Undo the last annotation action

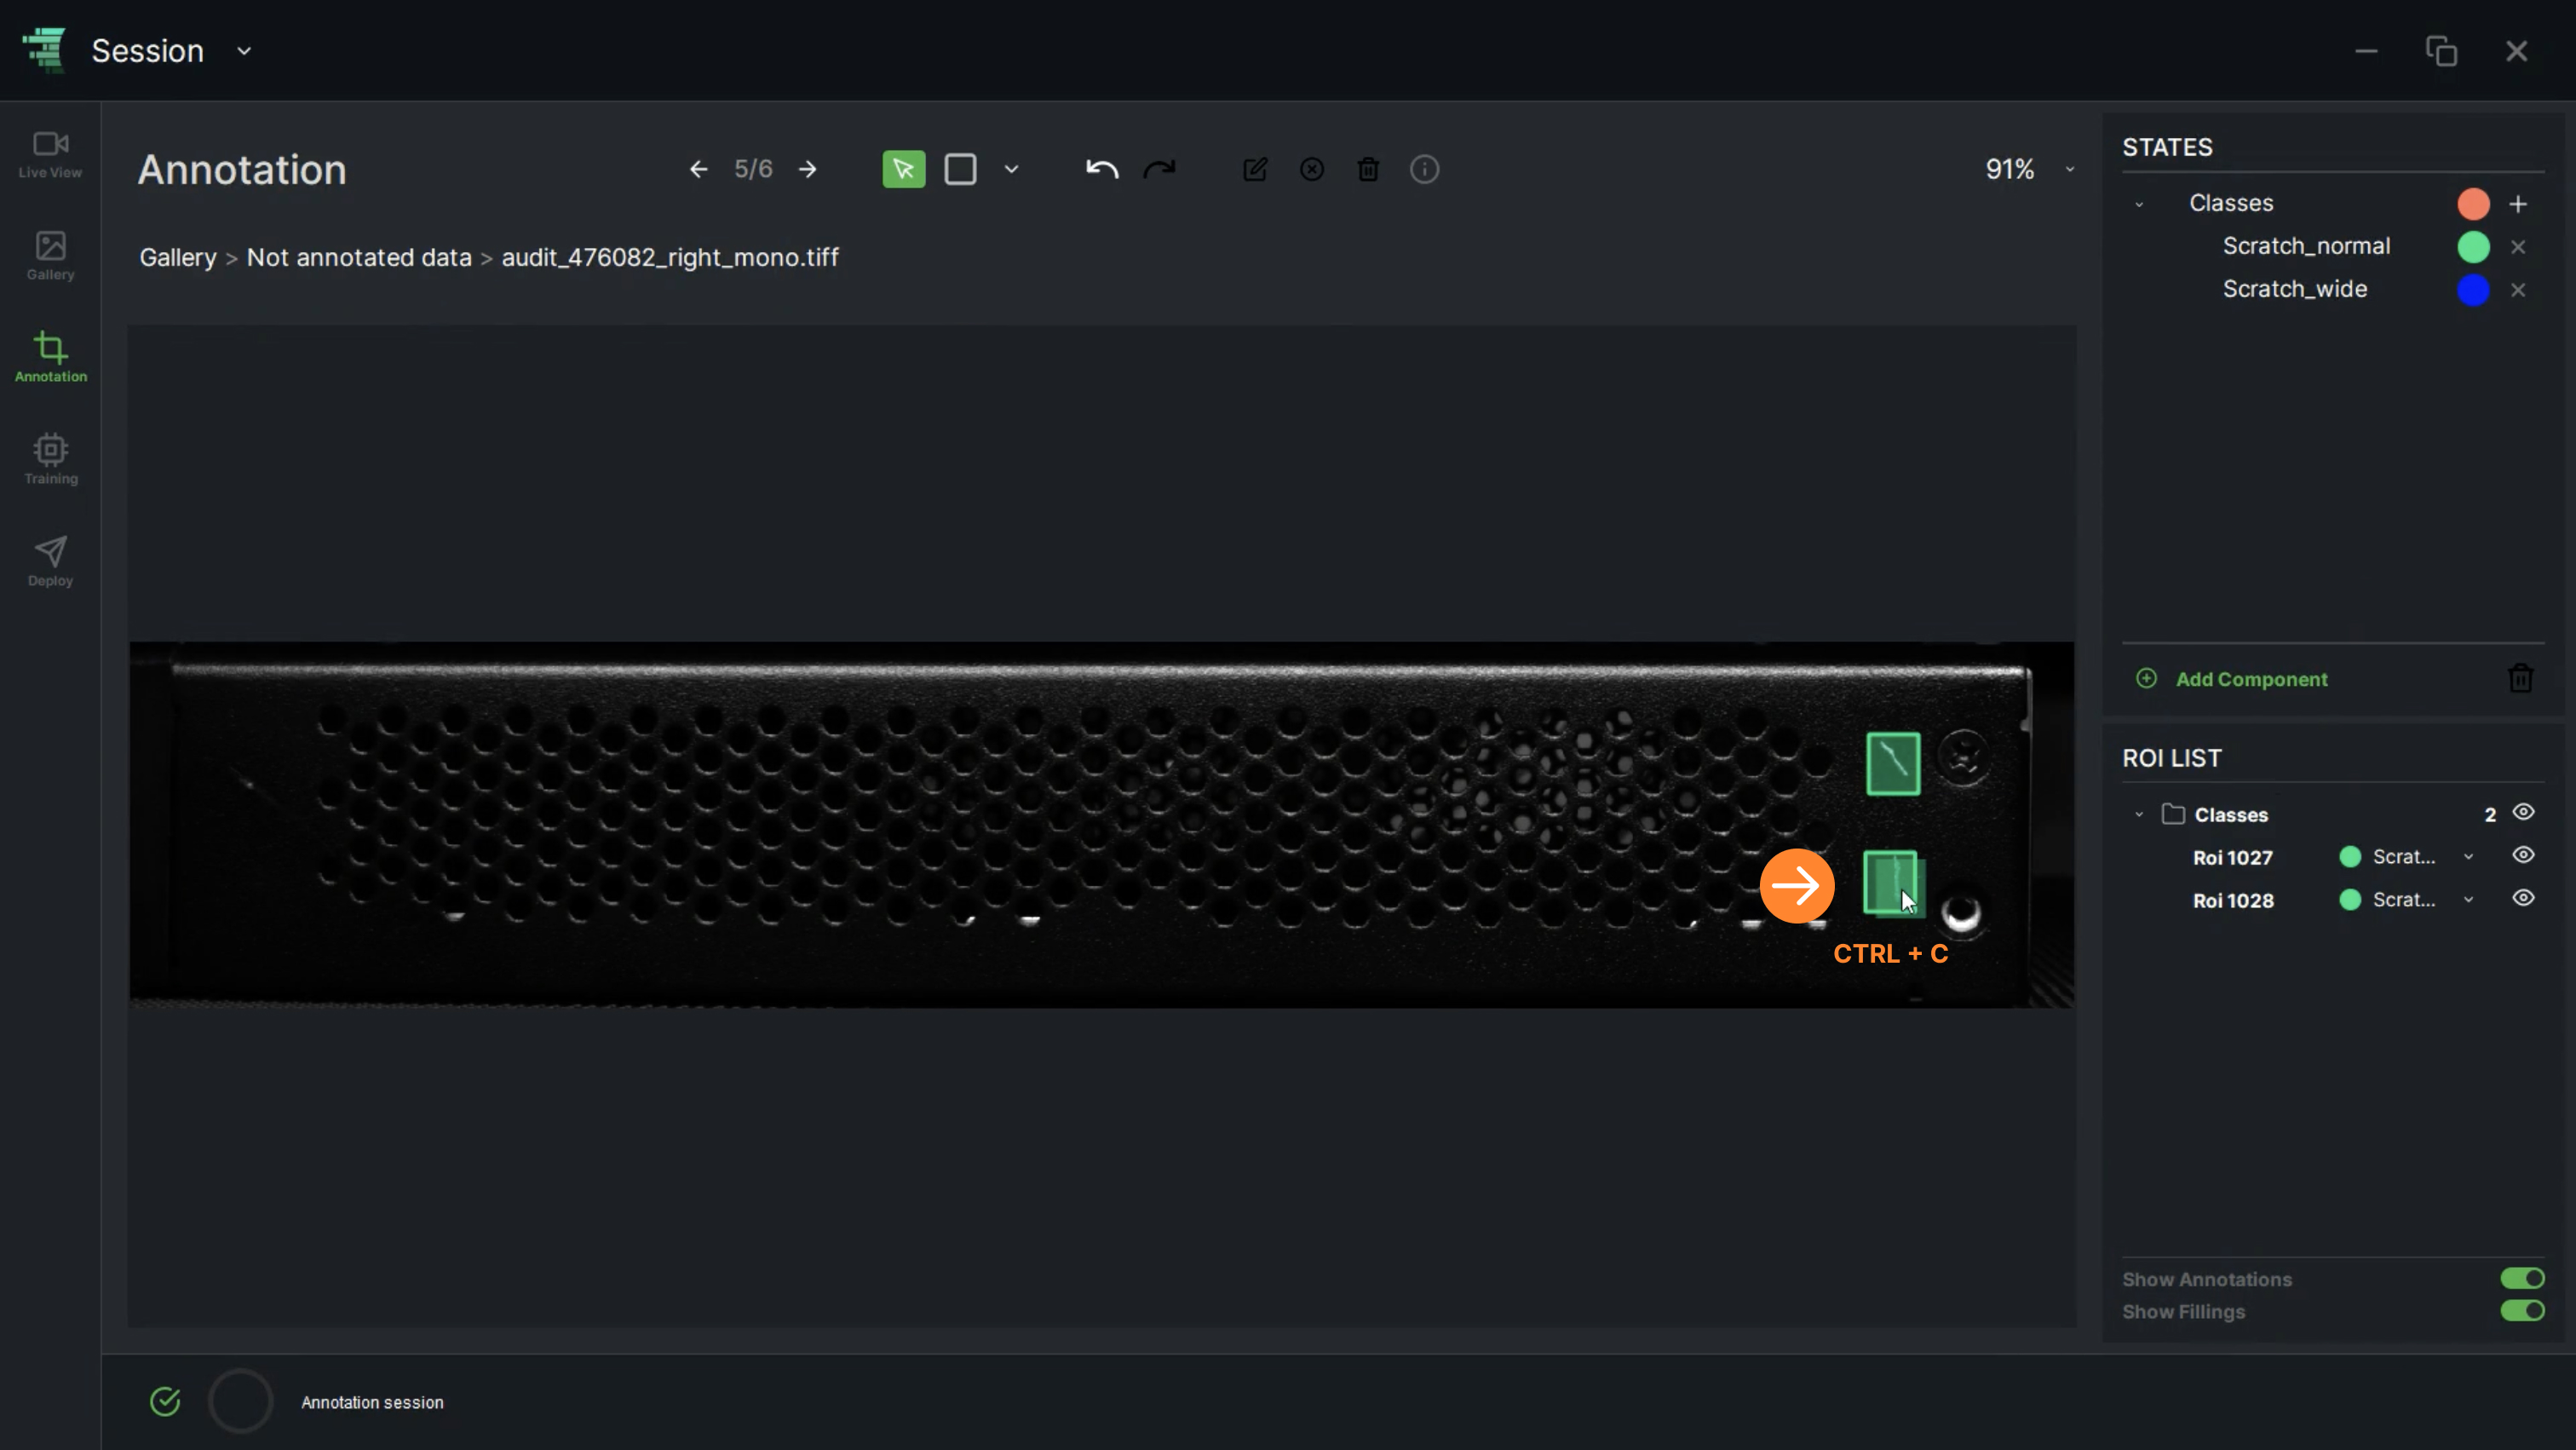click(1102, 170)
